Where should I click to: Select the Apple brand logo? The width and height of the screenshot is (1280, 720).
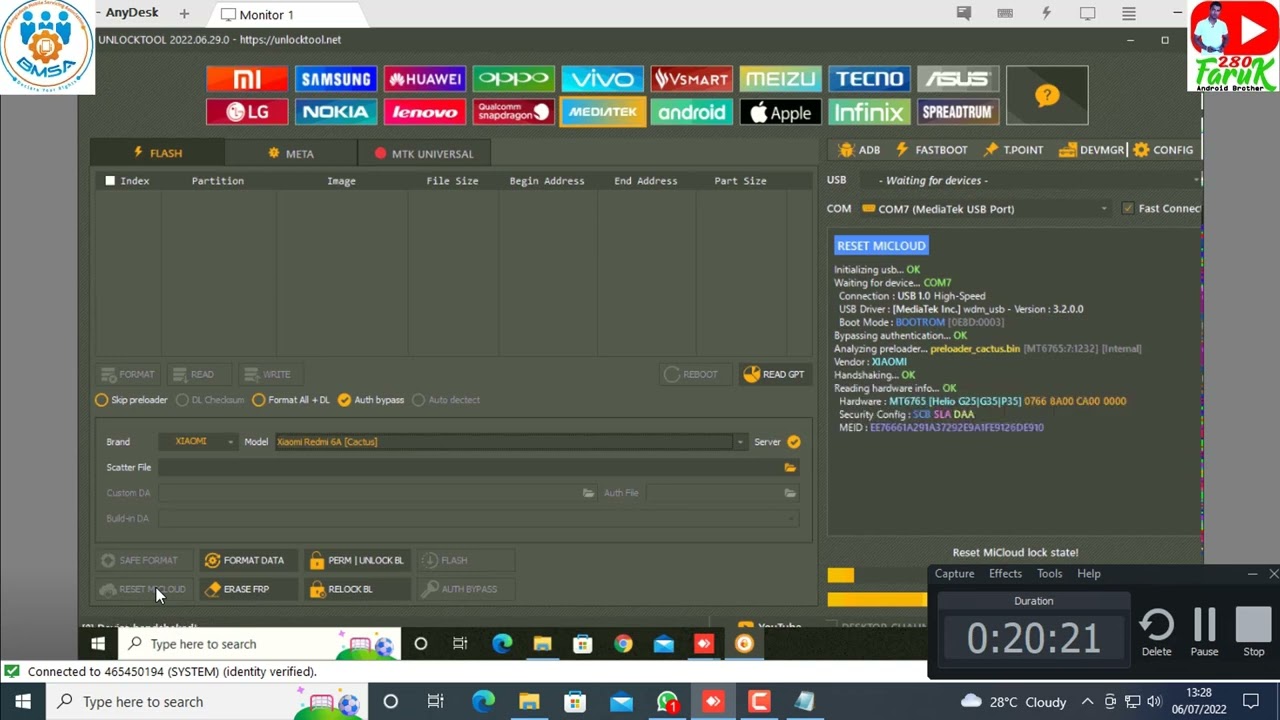click(780, 112)
